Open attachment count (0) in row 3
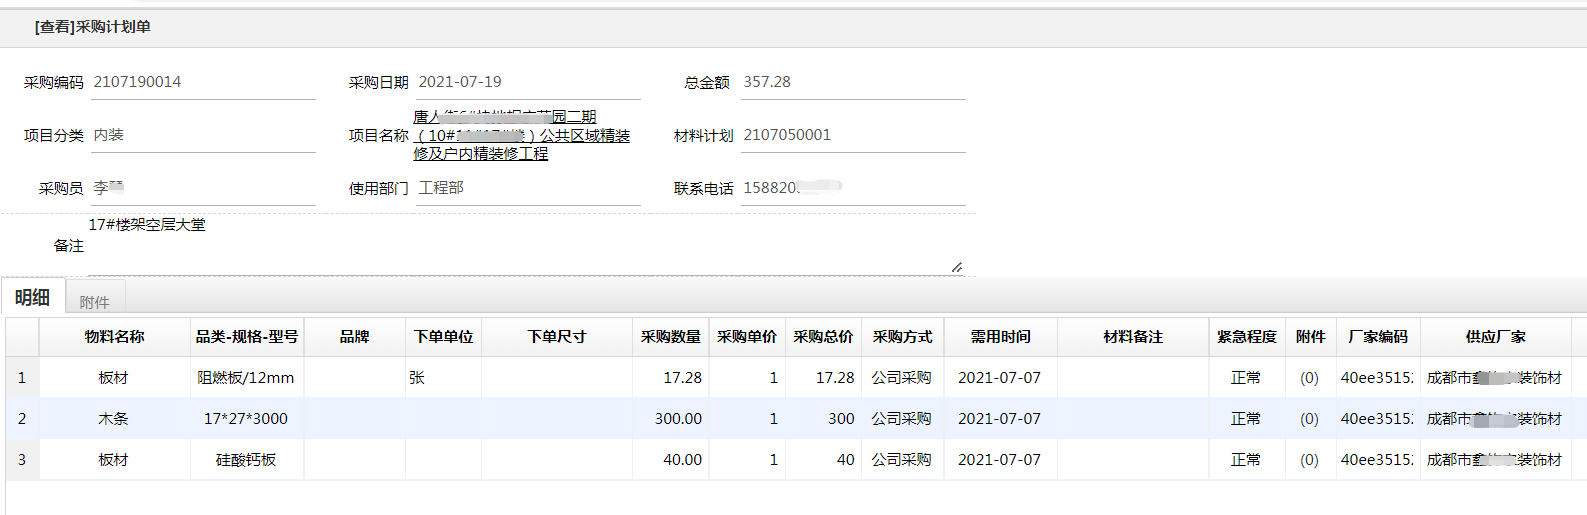Screen dimensions: 1587x515 tap(1309, 460)
